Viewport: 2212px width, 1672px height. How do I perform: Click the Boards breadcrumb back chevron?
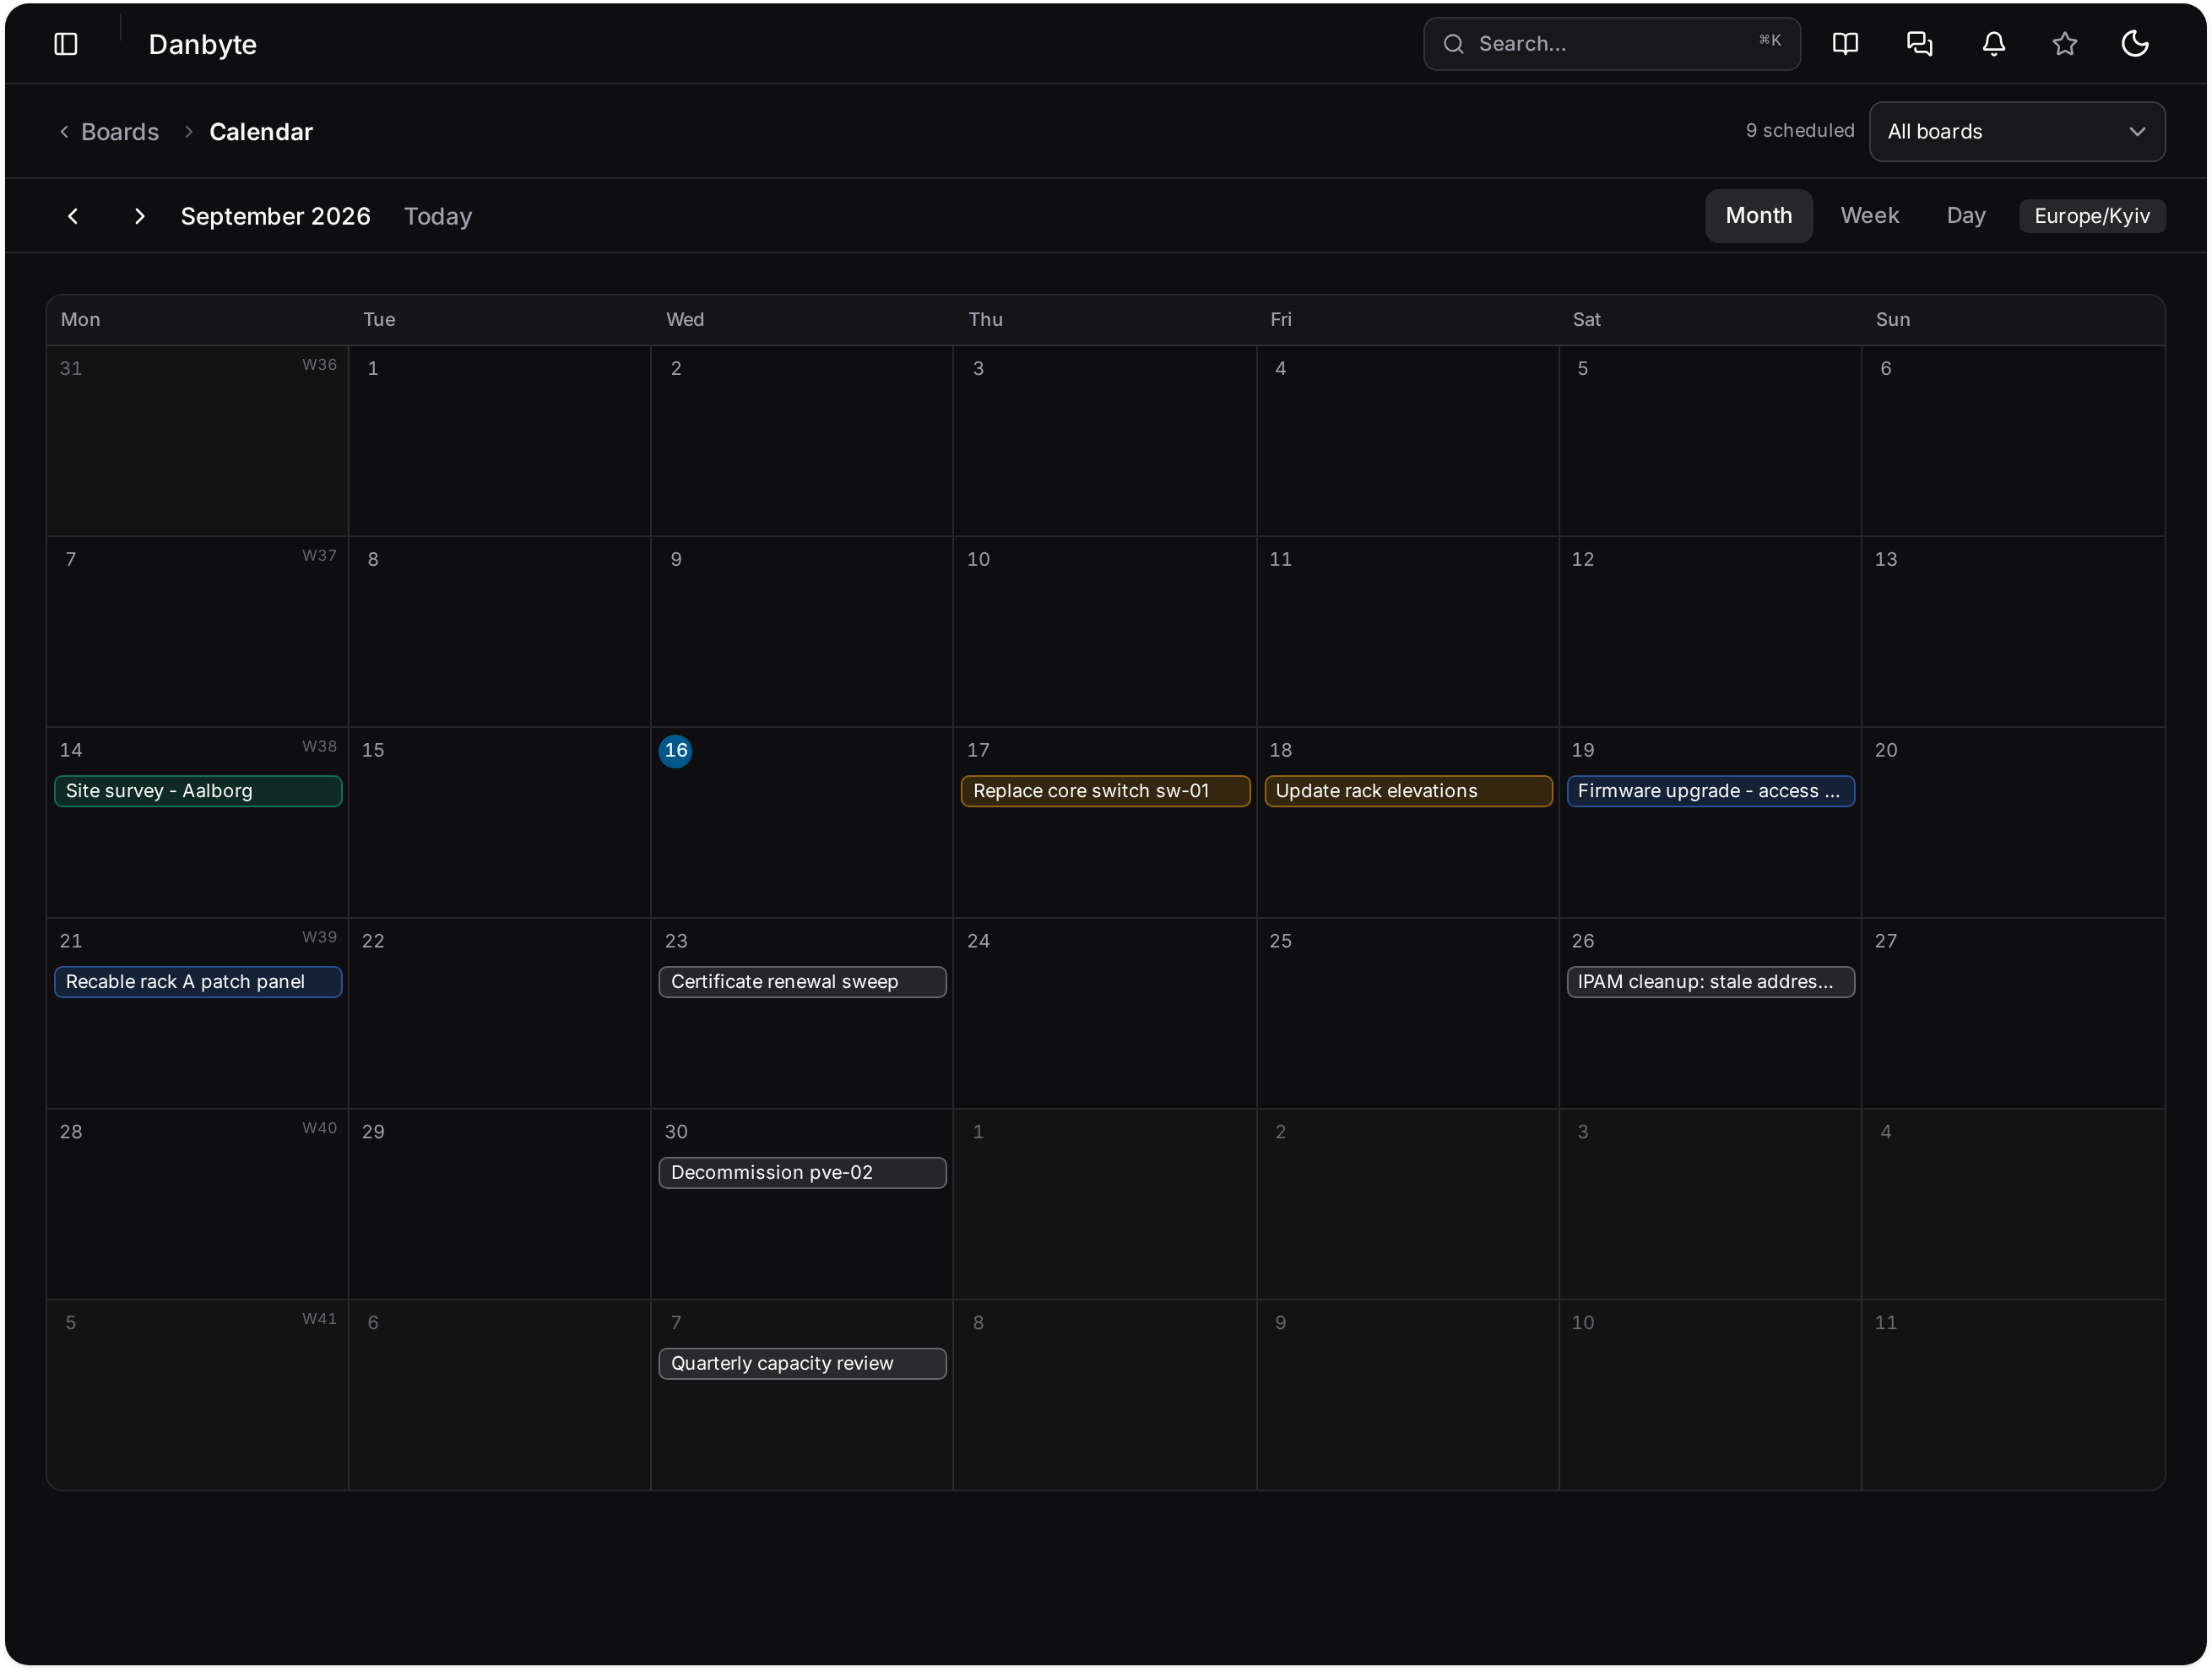(x=64, y=132)
